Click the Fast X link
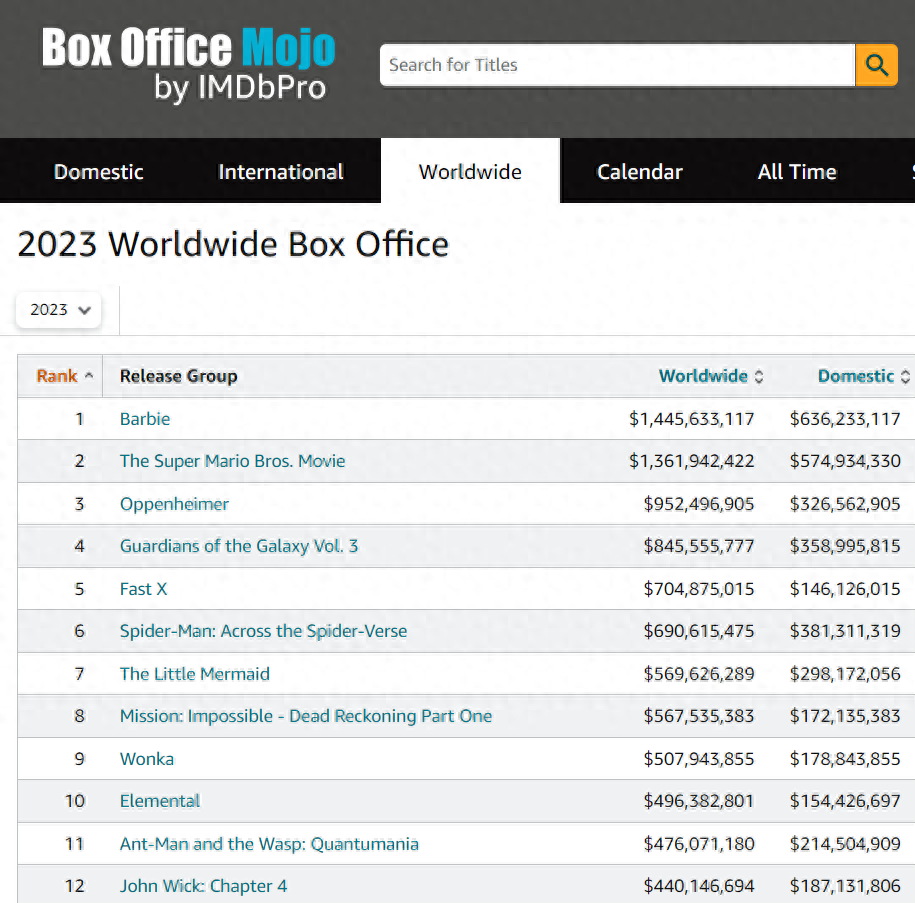 coord(143,589)
